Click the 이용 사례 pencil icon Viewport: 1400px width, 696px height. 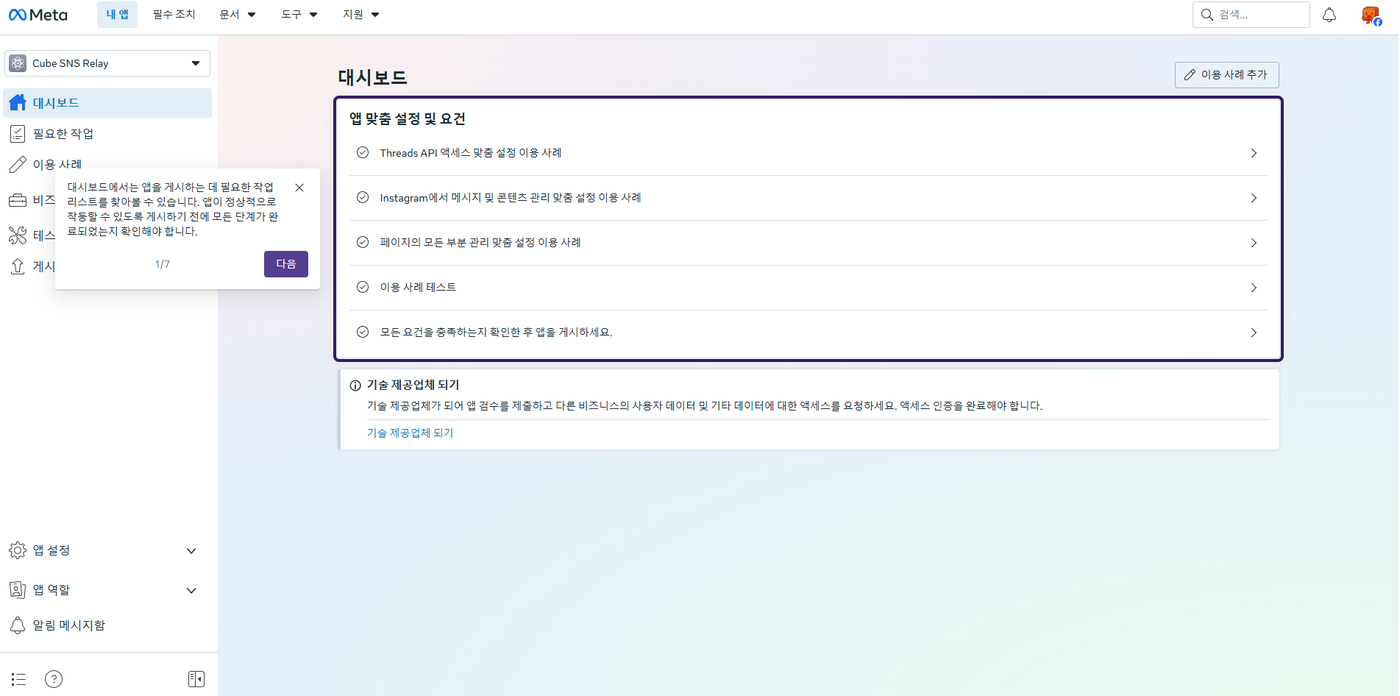[17, 165]
